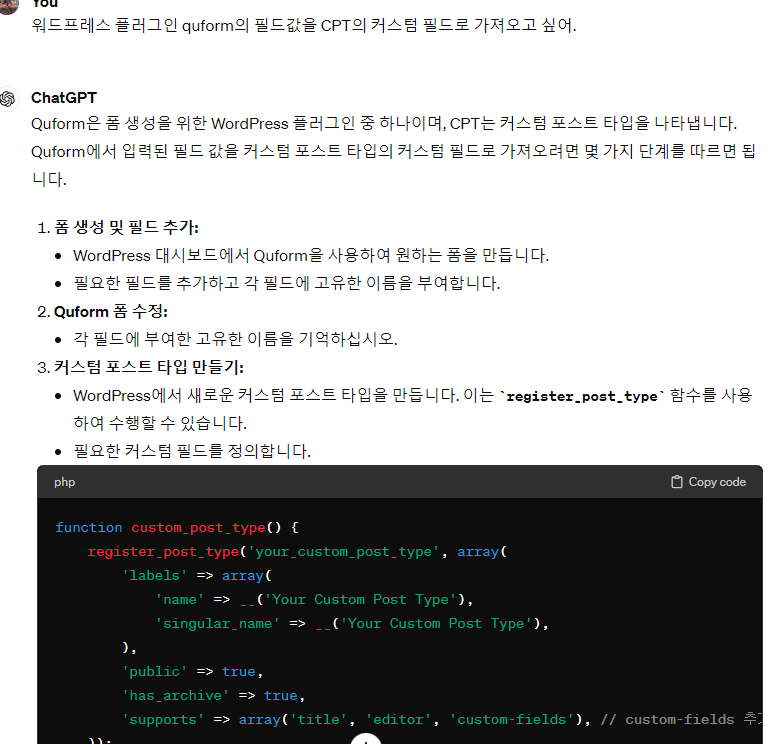This screenshot has height=744, width=784.
Task: Click the 'public' => true code line
Action: (x=192, y=672)
